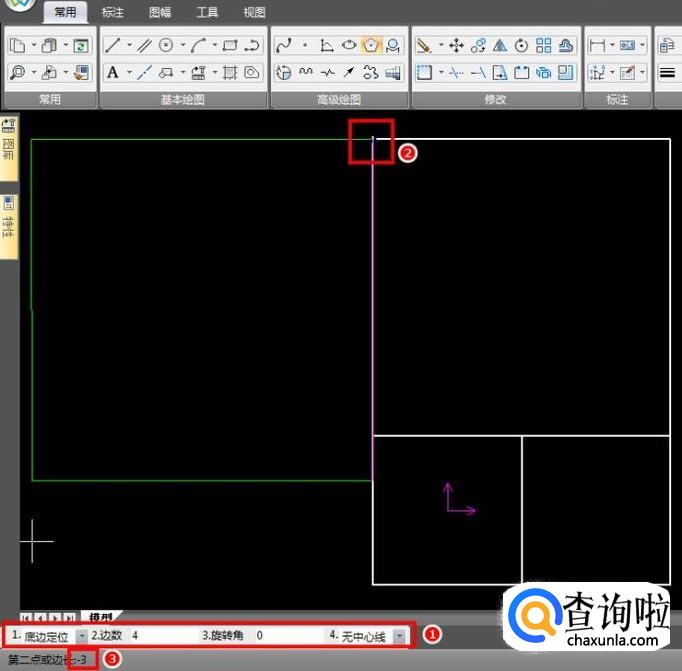Expand the Arc tool dropdown arrow
The height and width of the screenshot is (671, 682).
click(x=214, y=45)
